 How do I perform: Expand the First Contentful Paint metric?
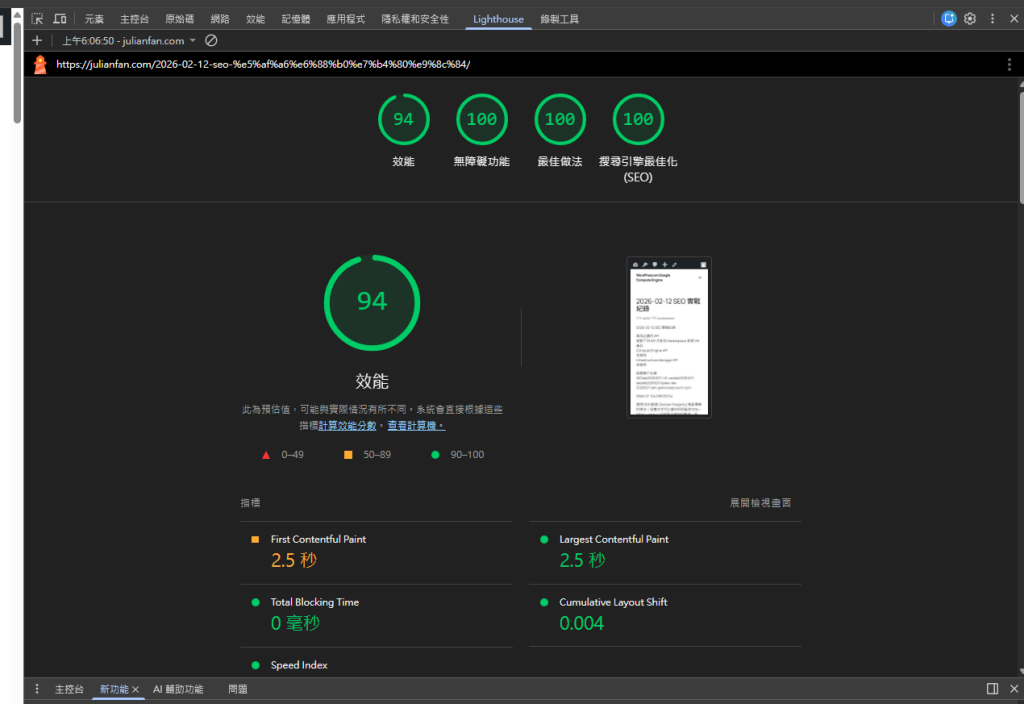(318, 539)
